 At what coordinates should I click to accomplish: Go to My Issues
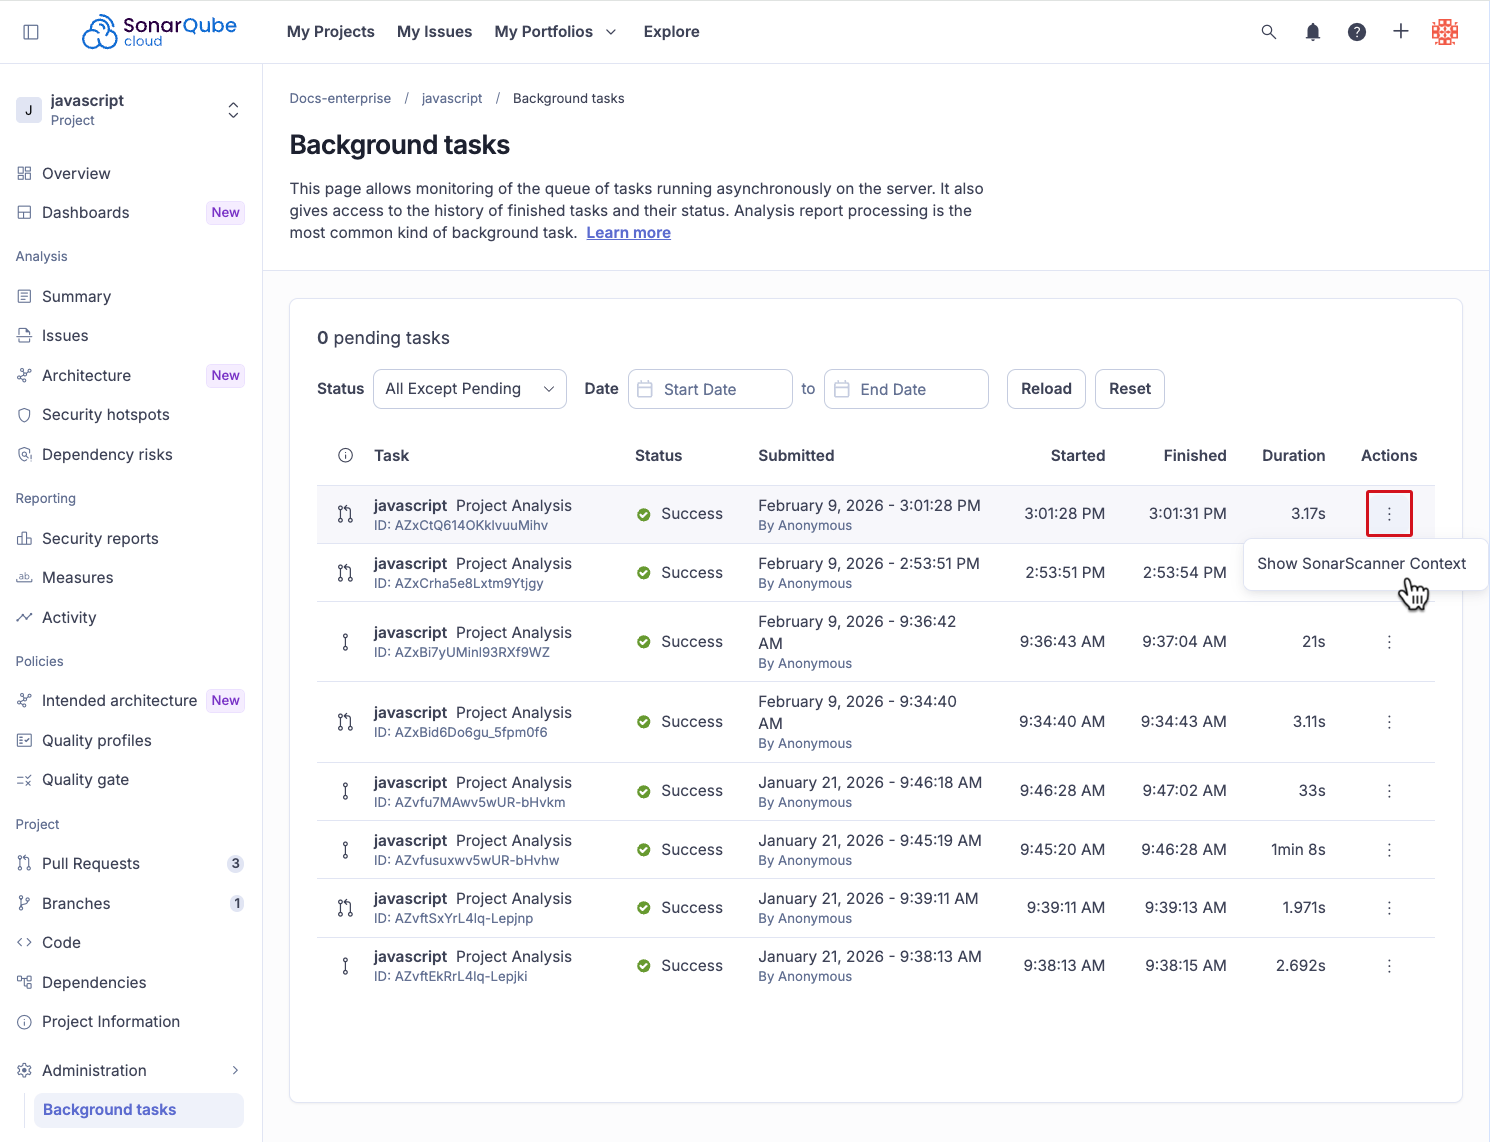[435, 32]
